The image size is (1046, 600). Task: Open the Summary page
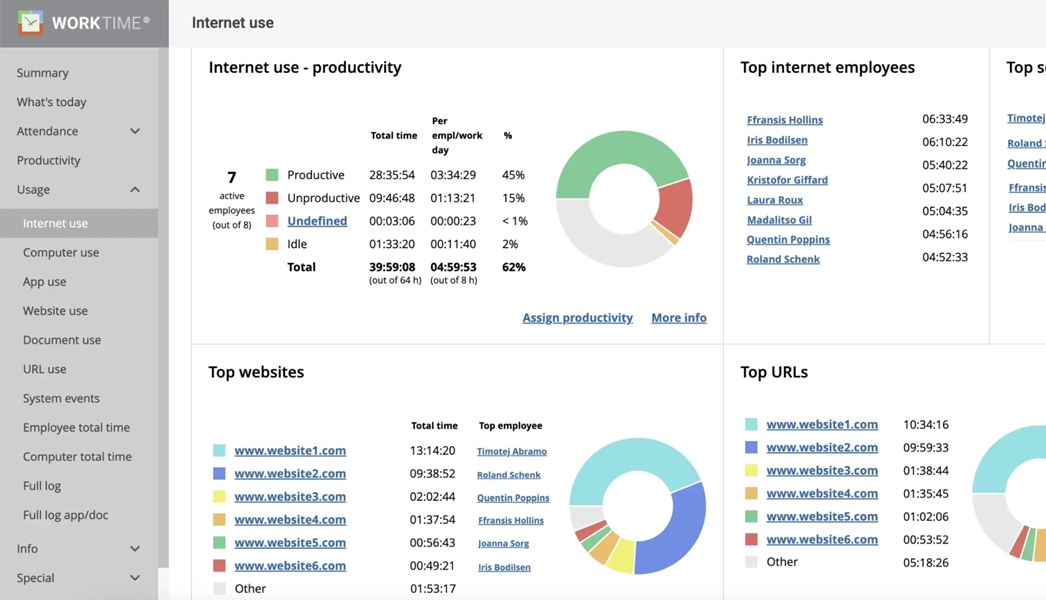[41, 72]
